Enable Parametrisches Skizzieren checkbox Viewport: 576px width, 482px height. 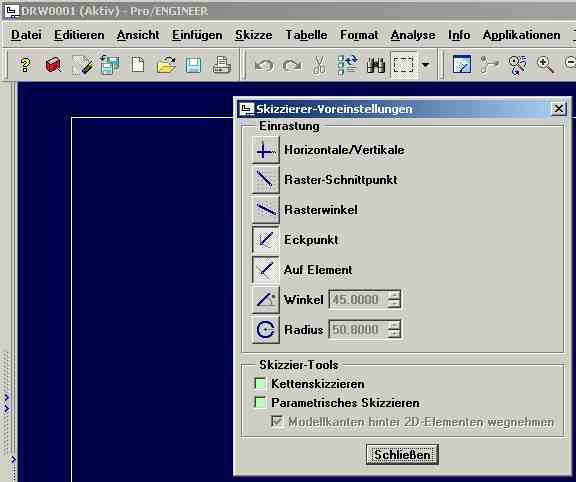pyautogui.click(x=260, y=402)
